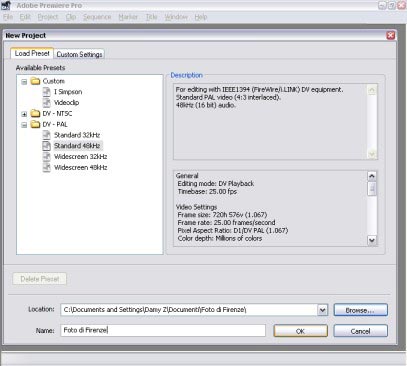Click the Browse button for location
This screenshot has width=407, height=366.
click(x=361, y=310)
